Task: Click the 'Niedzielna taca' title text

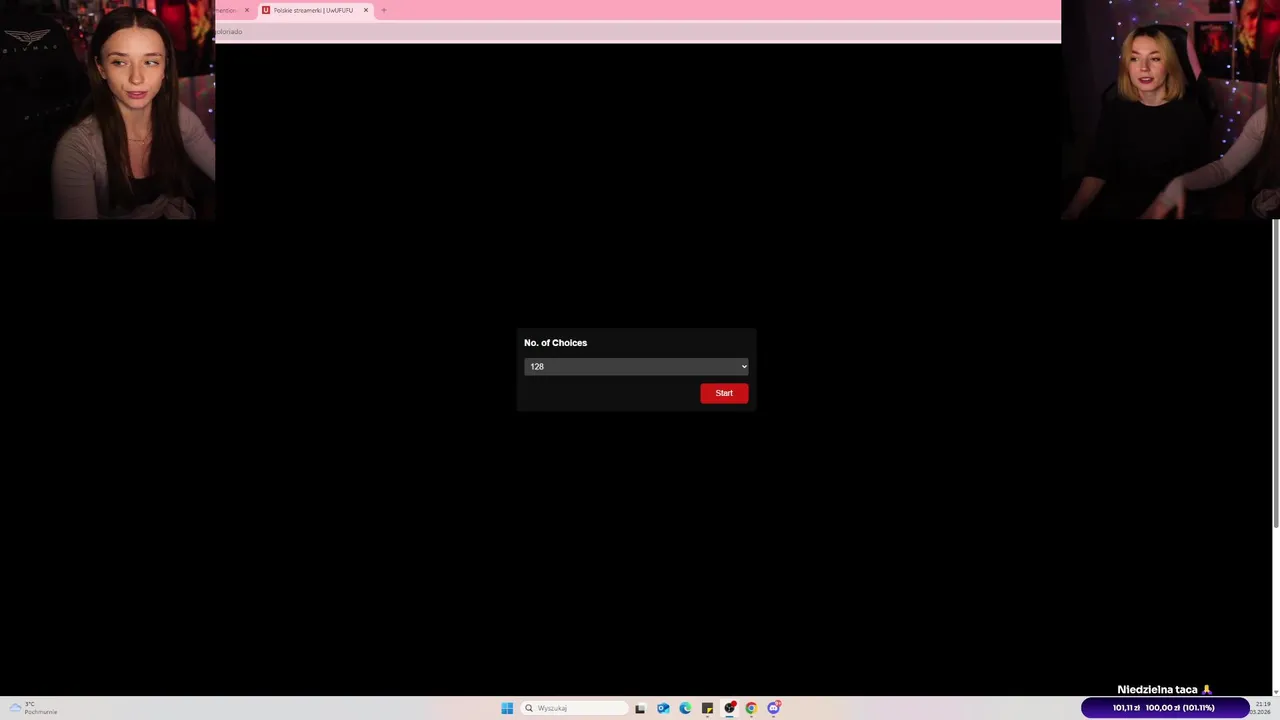Action: 1157,690
